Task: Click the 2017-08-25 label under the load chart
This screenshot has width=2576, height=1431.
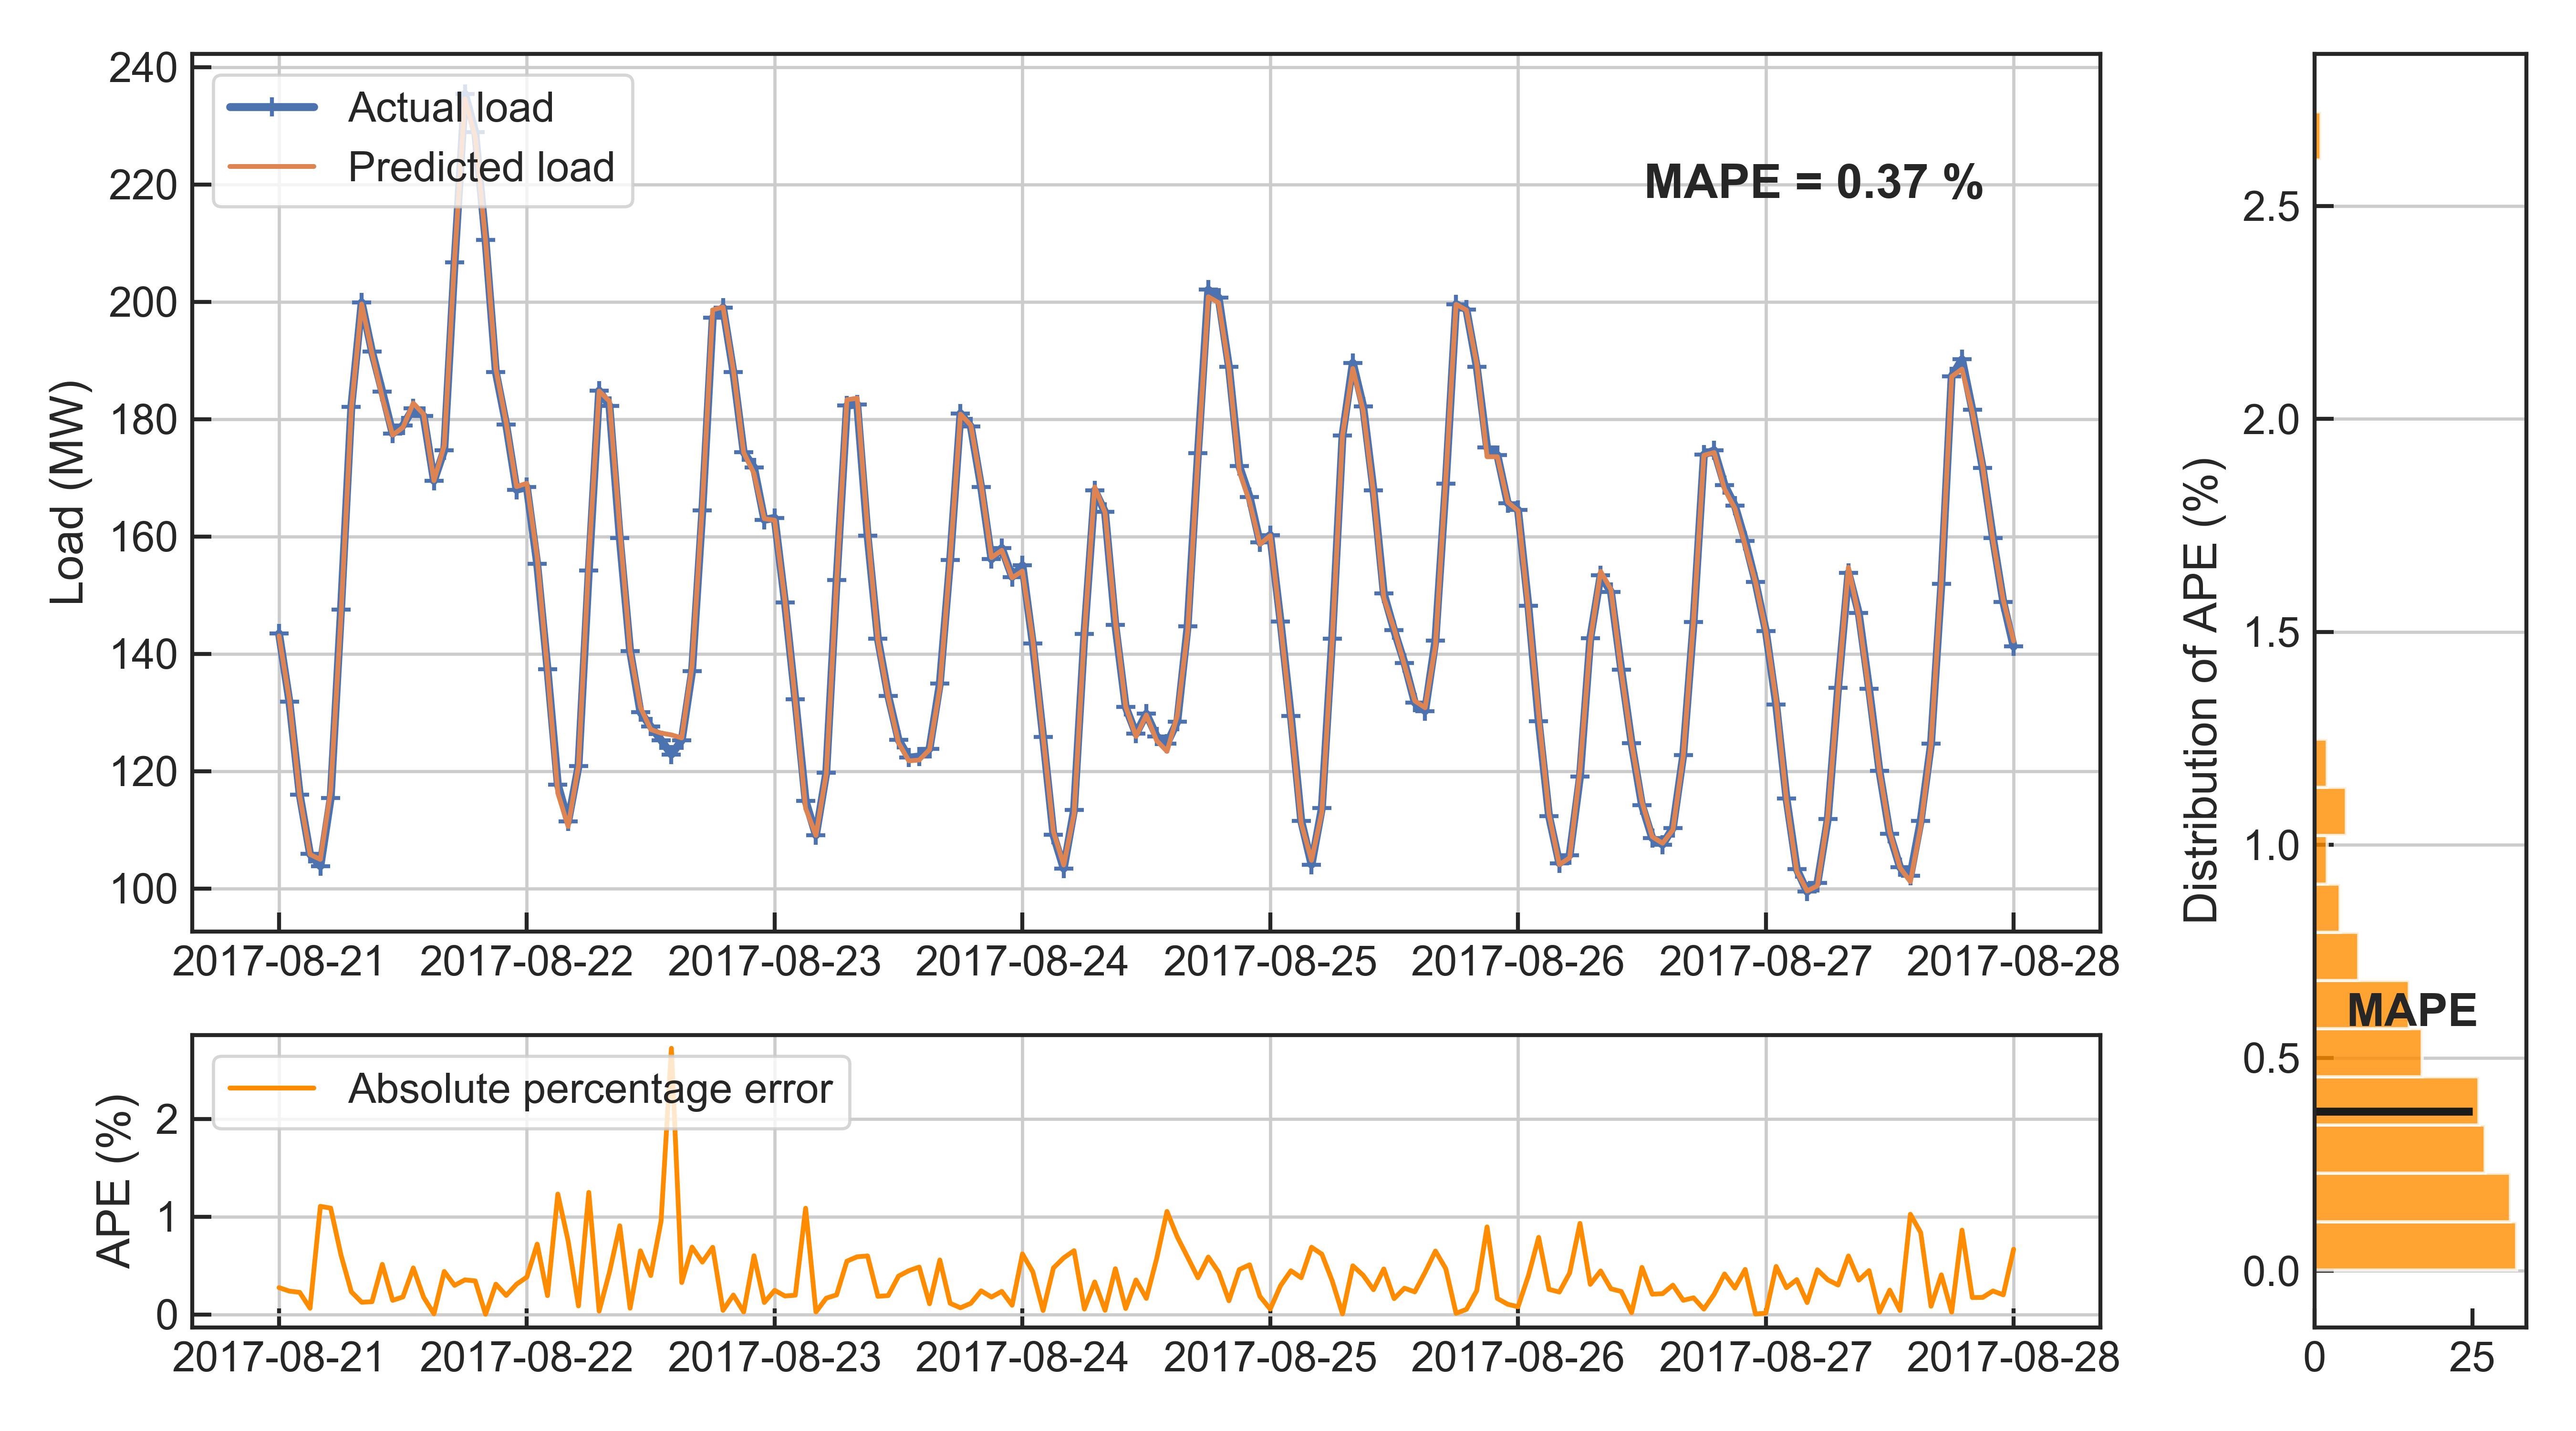Action: tap(1270, 962)
